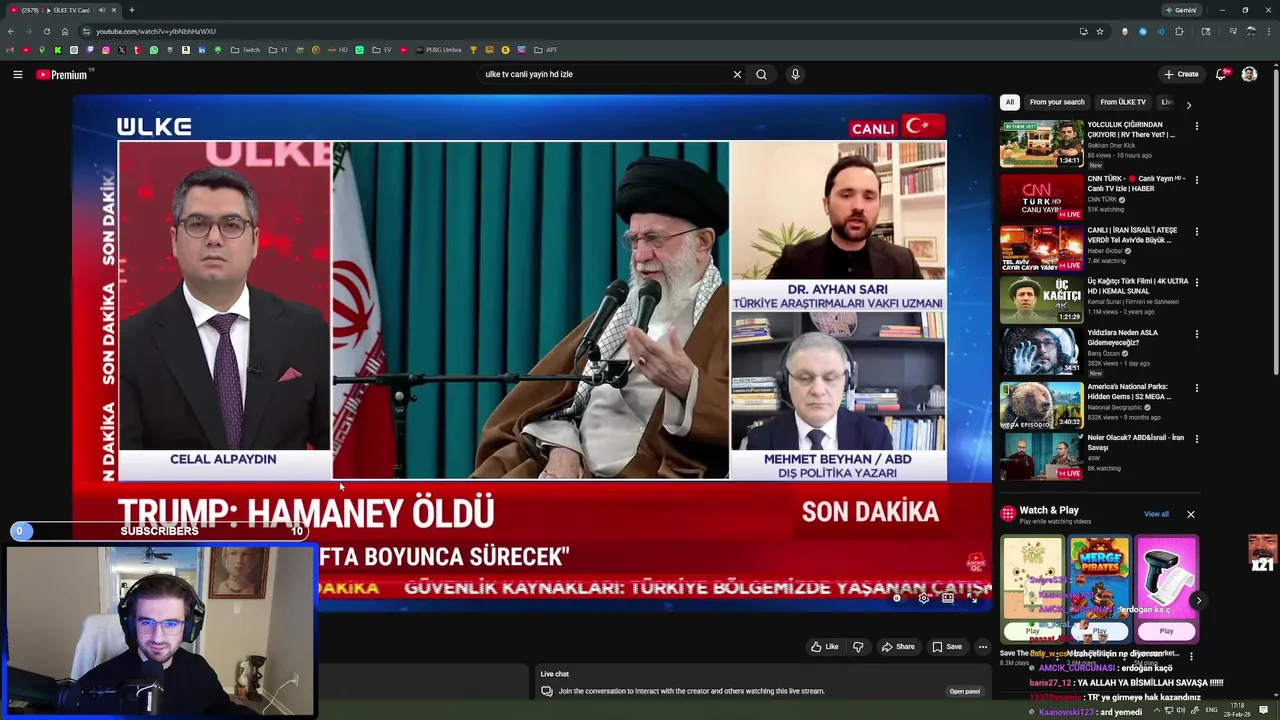Play the Merge Pirates game
Image resolution: width=1280 pixels, height=720 pixels.
click(x=1099, y=631)
